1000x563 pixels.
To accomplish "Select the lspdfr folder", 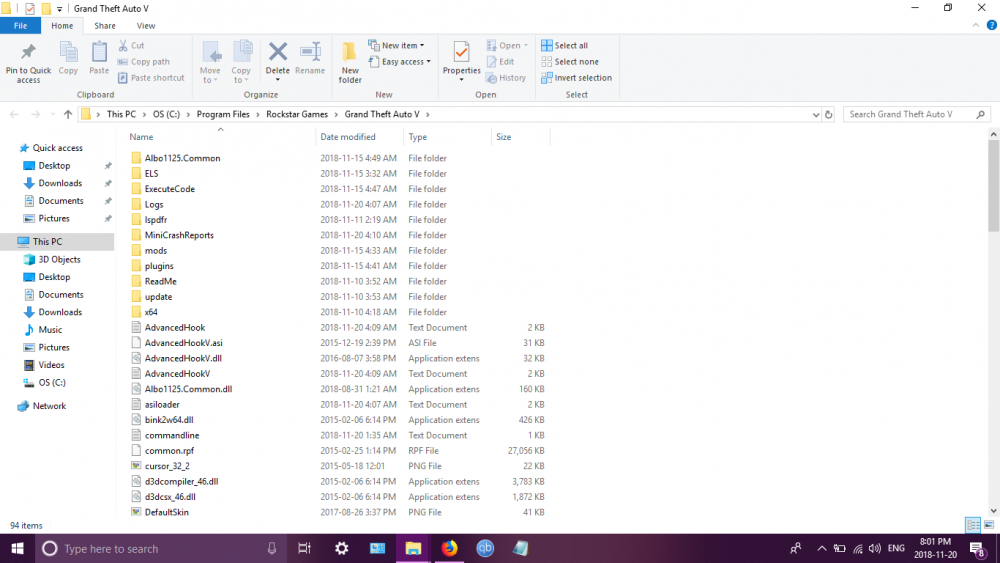I will tap(156, 220).
